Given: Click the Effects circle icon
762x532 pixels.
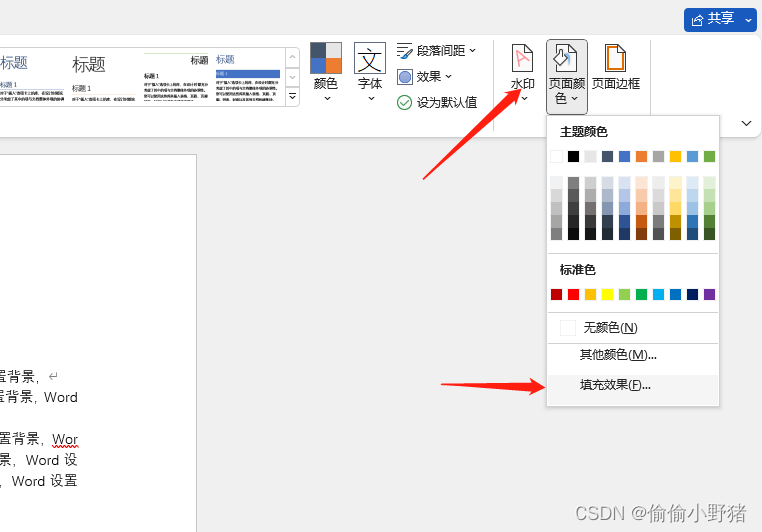Looking at the screenshot, I should (x=404, y=77).
